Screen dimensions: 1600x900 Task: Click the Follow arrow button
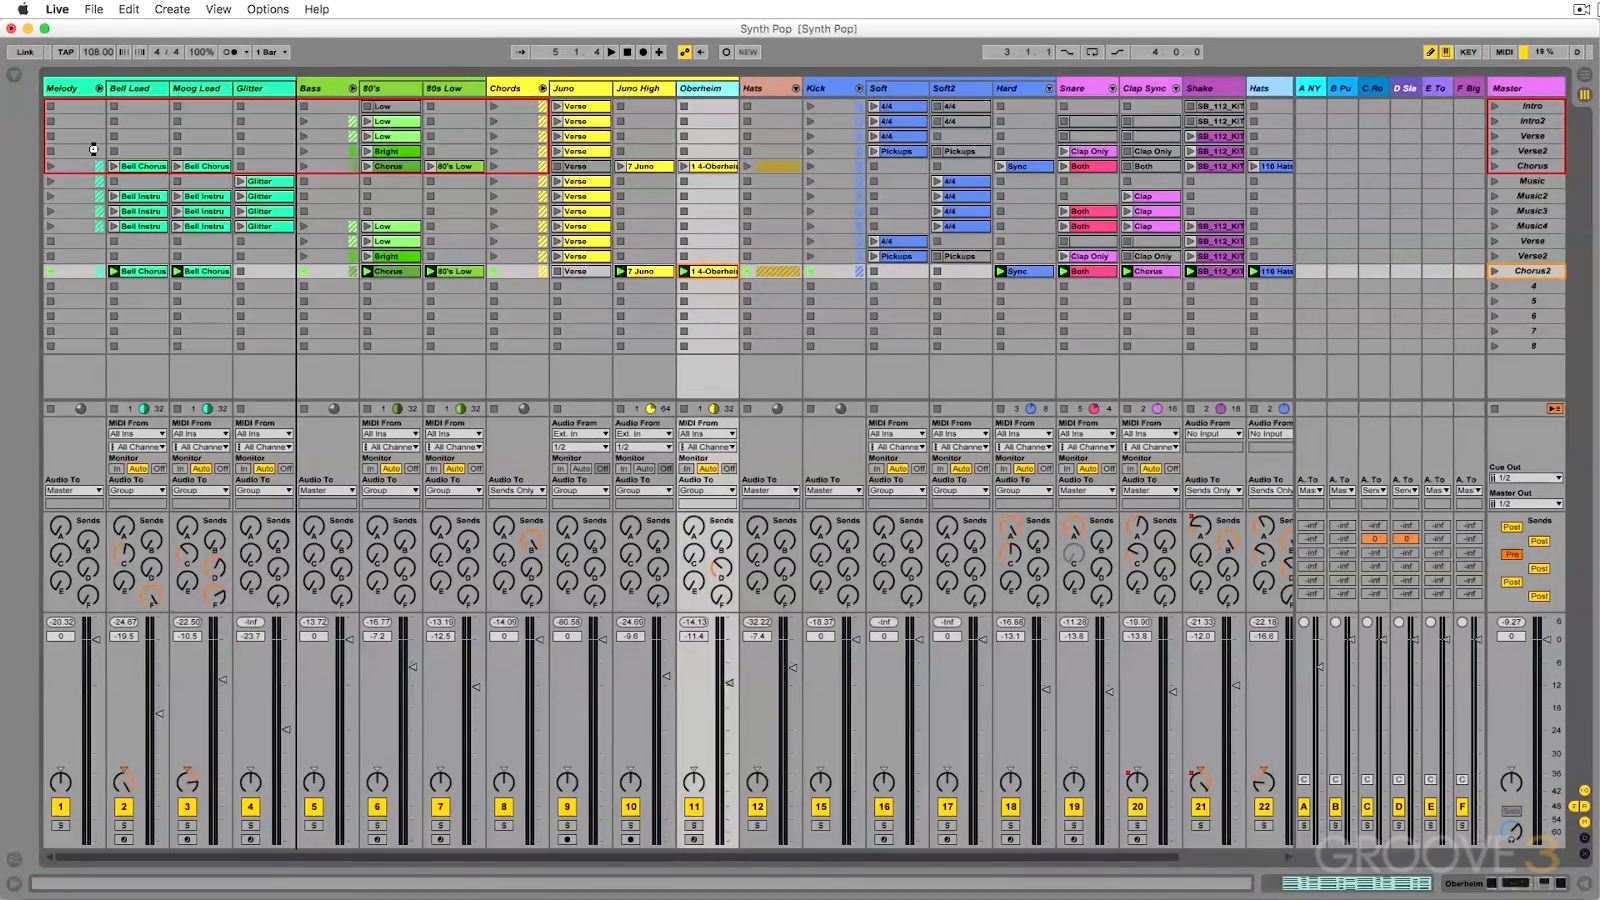tap(520, 52)
